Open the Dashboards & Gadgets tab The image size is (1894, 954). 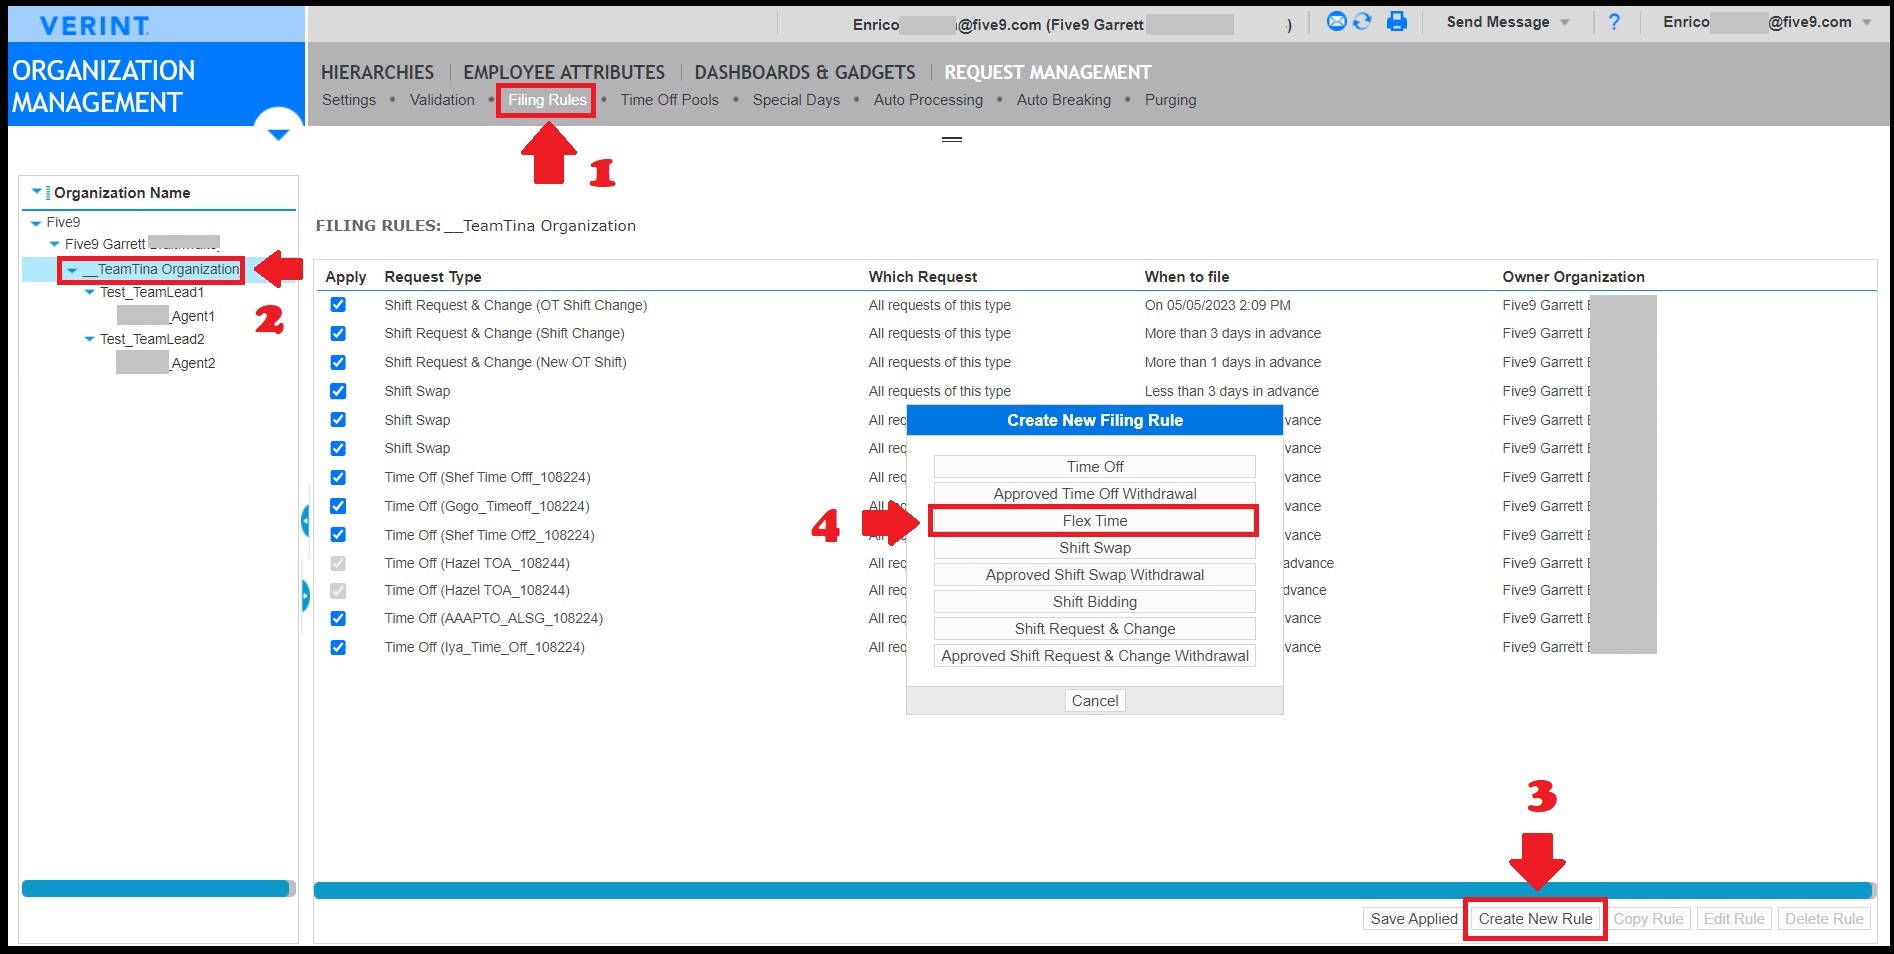805,72
